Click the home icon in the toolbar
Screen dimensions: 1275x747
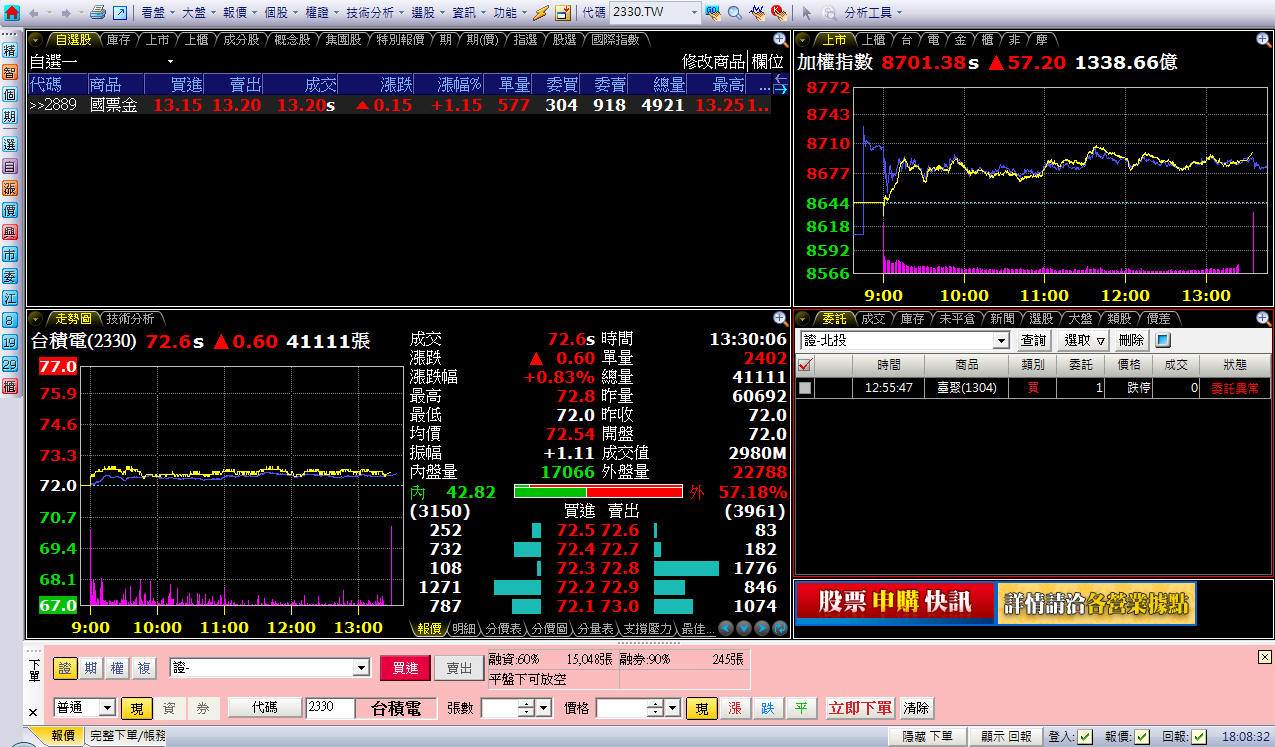(x=12, y=13)
